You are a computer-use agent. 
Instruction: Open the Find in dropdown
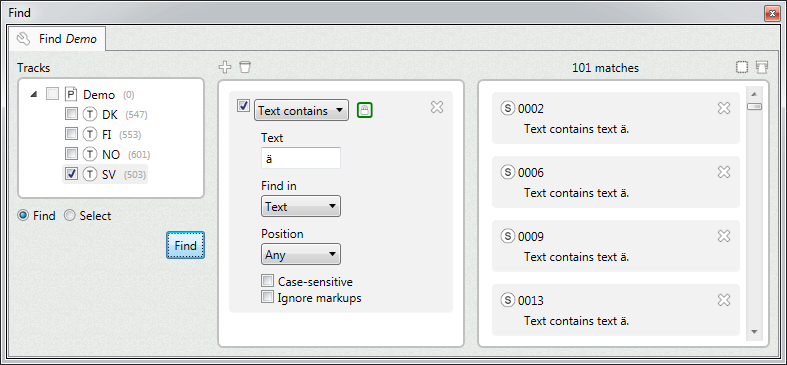301,206
